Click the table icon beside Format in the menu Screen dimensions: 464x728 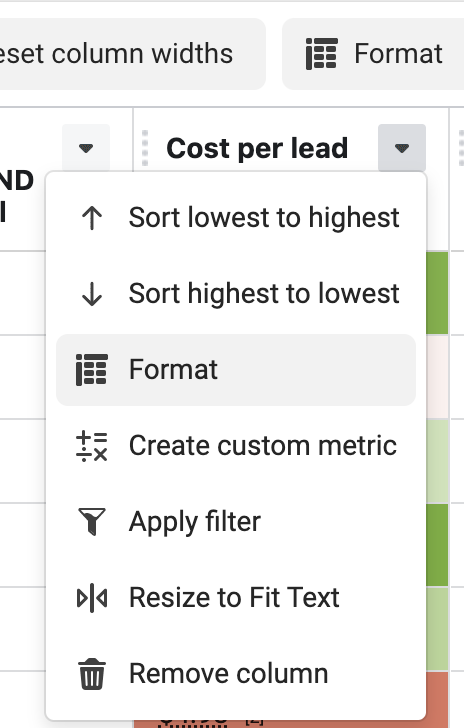[x=92, y=370]
